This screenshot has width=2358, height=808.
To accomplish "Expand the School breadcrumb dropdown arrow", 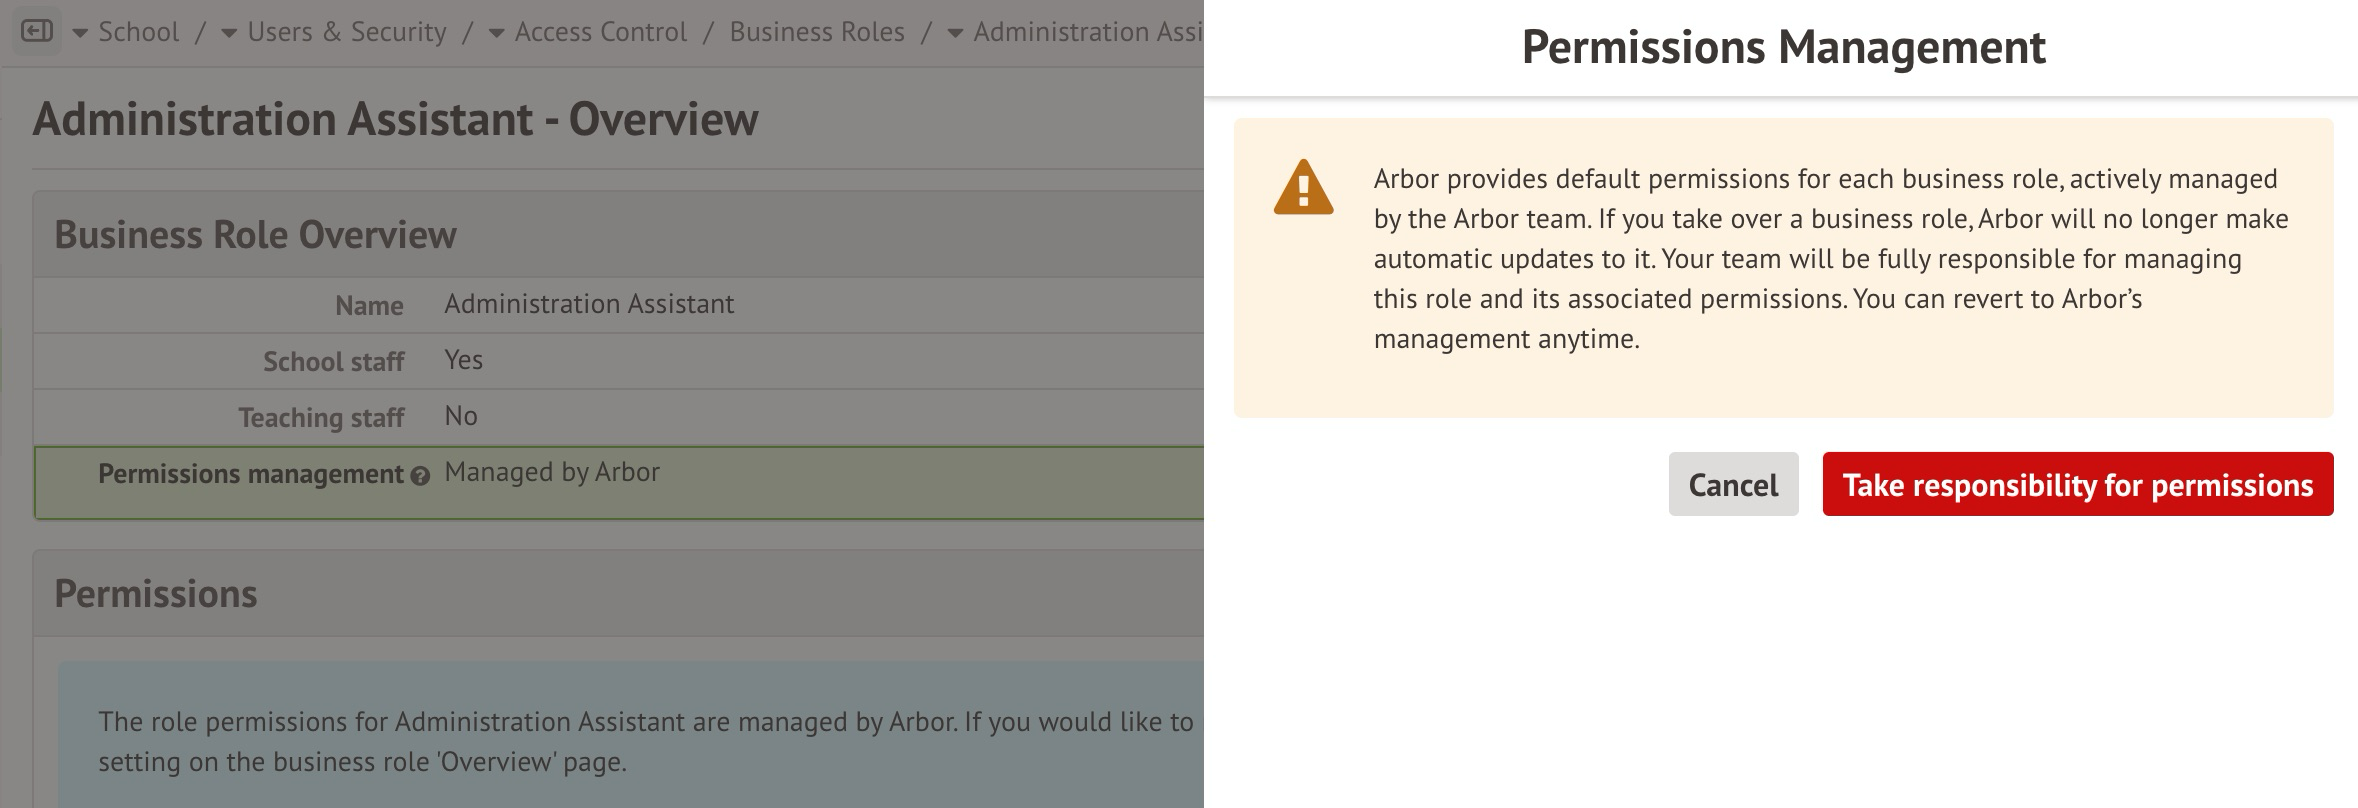I will (80, 33).
